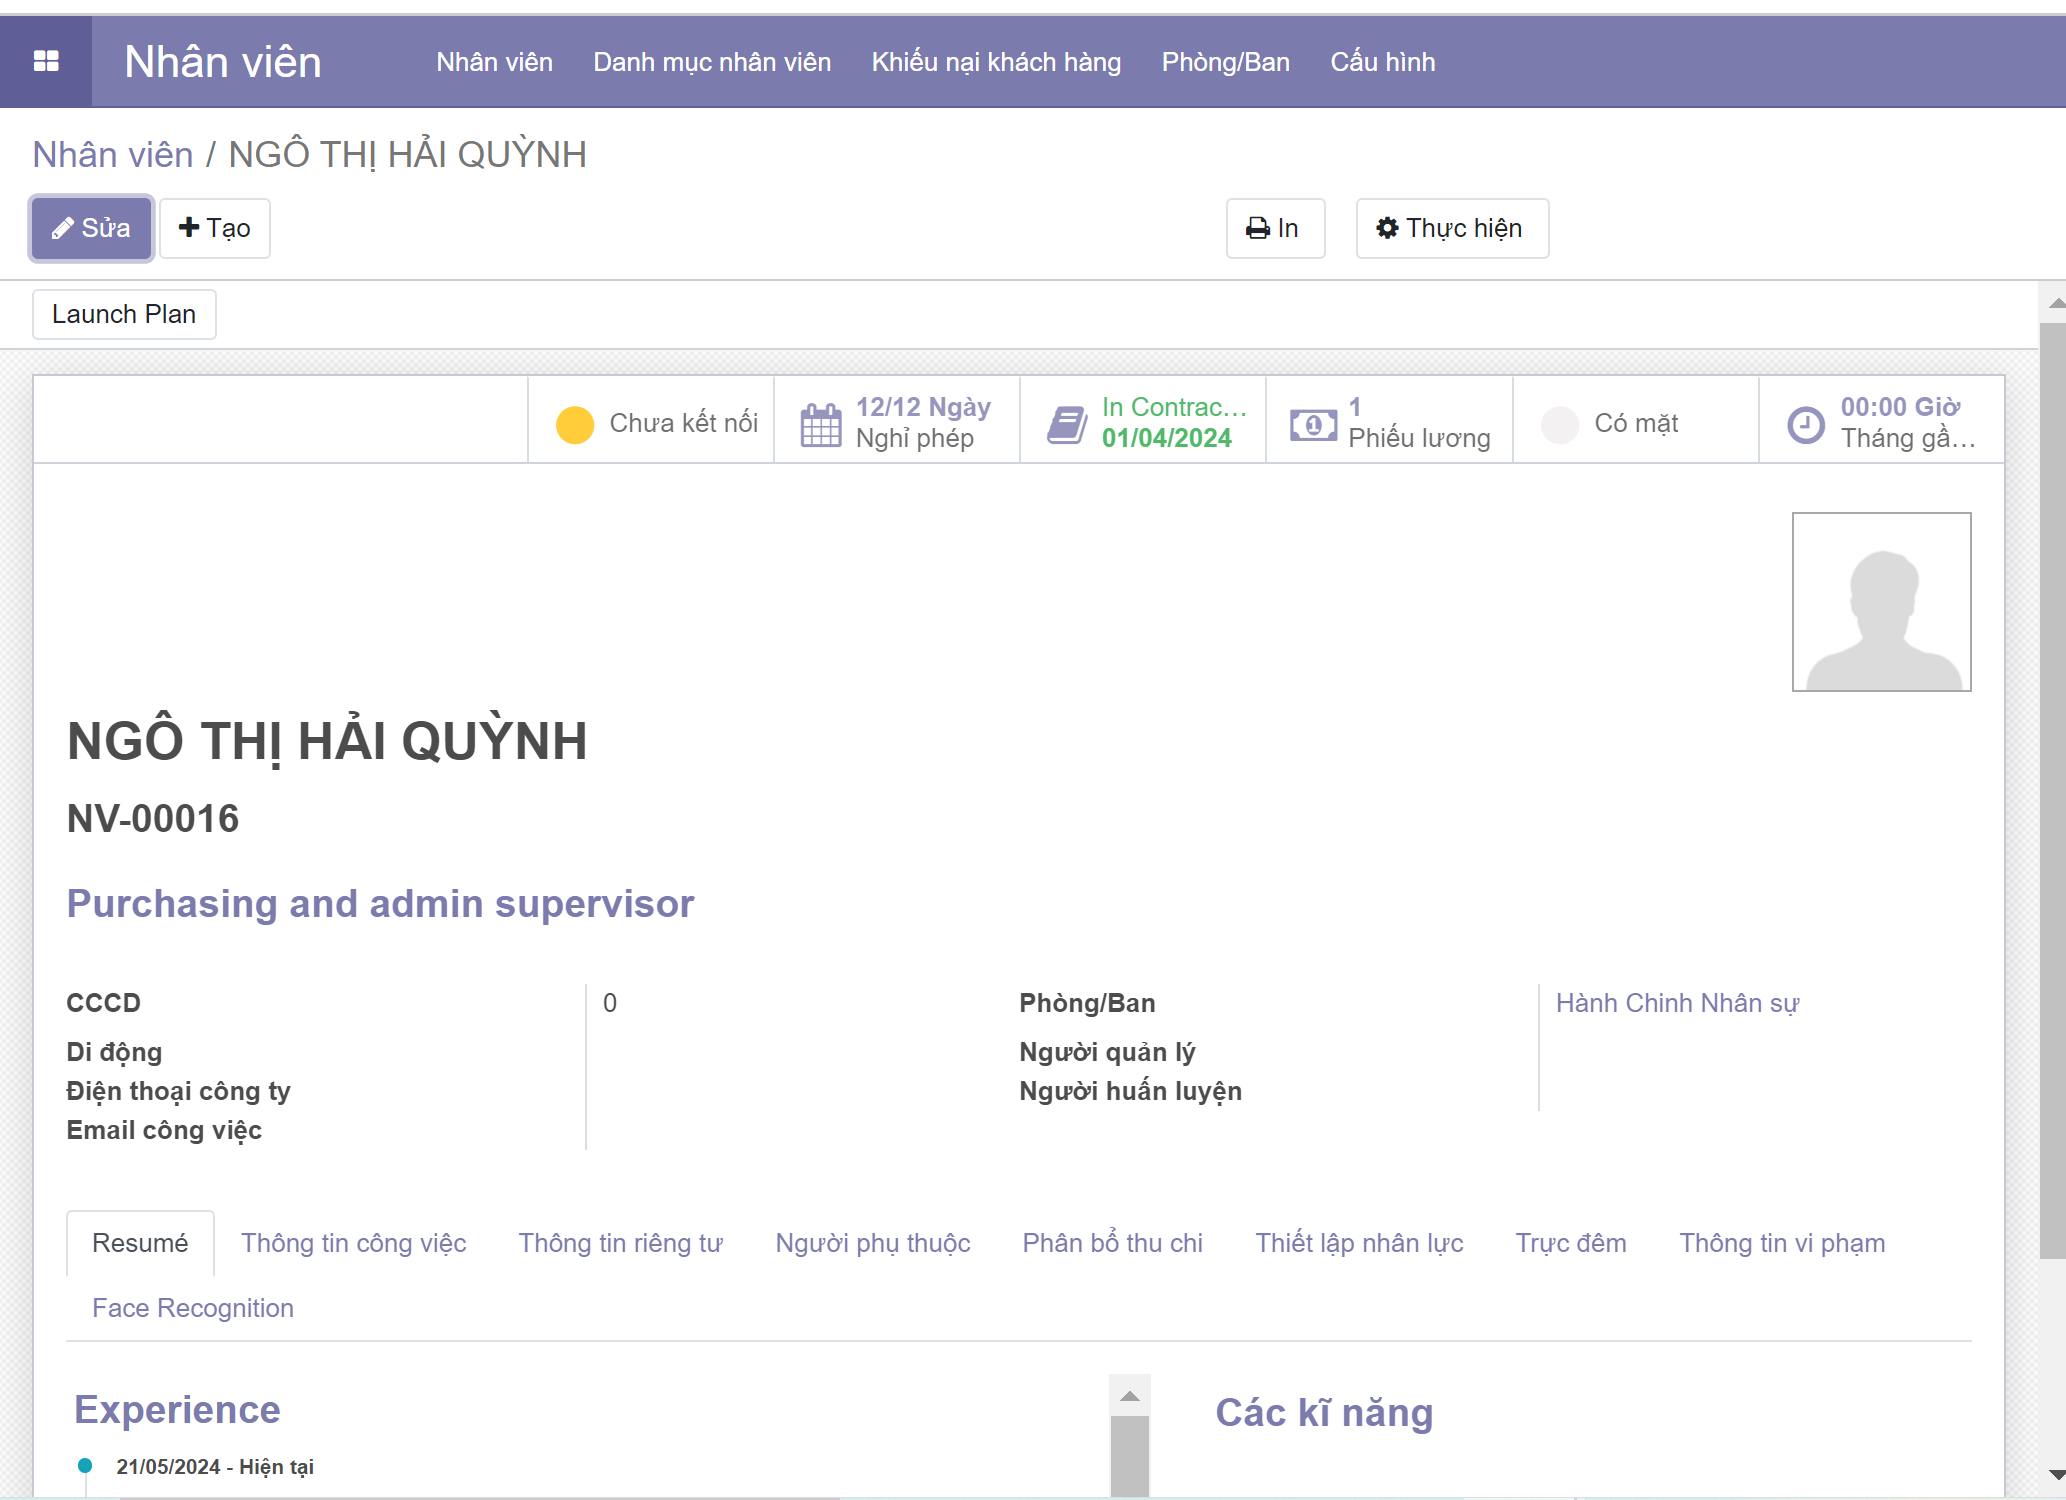Open the In print dropdown
Screen dimensions: 2066x1500
(1274, 228)
